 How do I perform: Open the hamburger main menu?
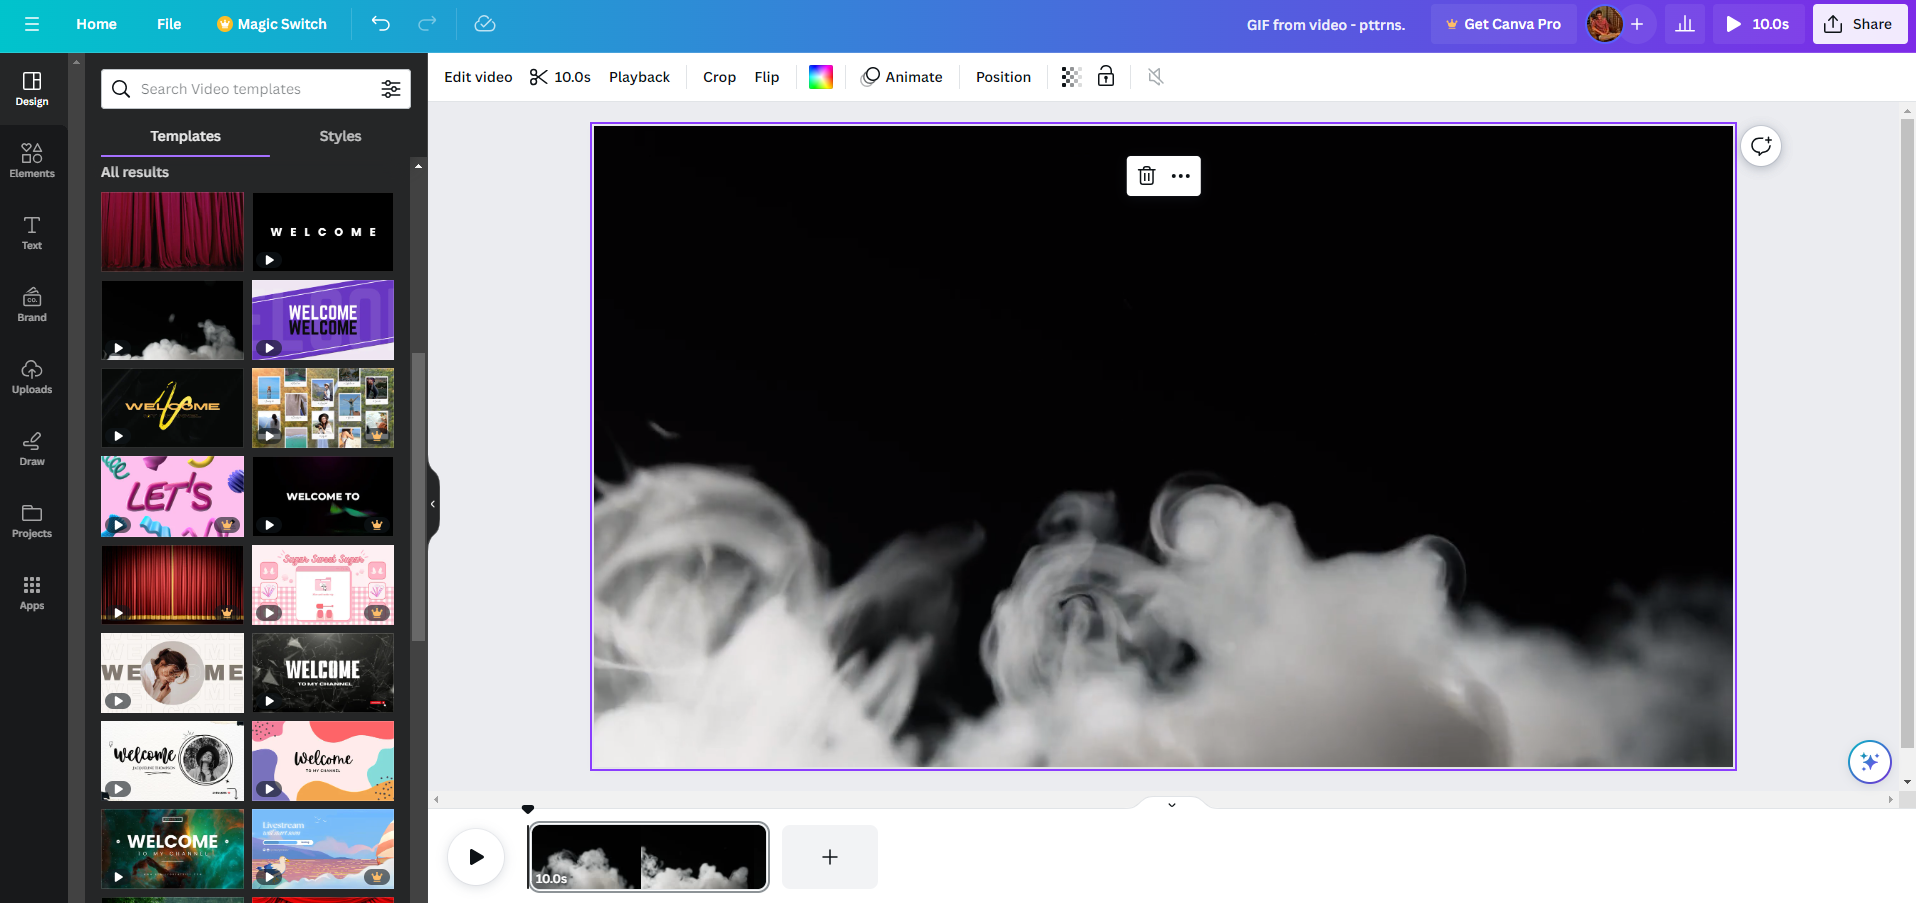click(32, 24)
